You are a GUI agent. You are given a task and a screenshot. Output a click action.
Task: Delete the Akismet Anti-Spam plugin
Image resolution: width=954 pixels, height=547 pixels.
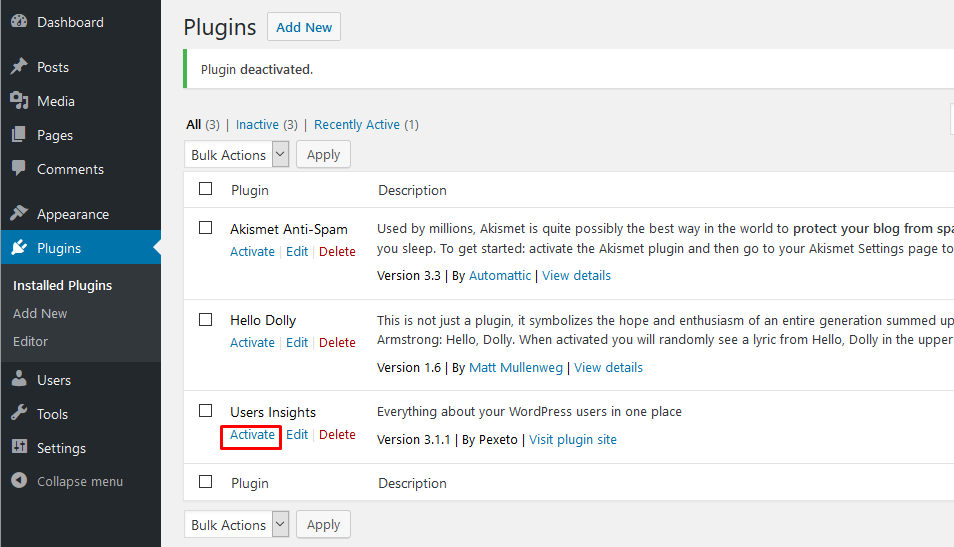(x=337, y=252)
